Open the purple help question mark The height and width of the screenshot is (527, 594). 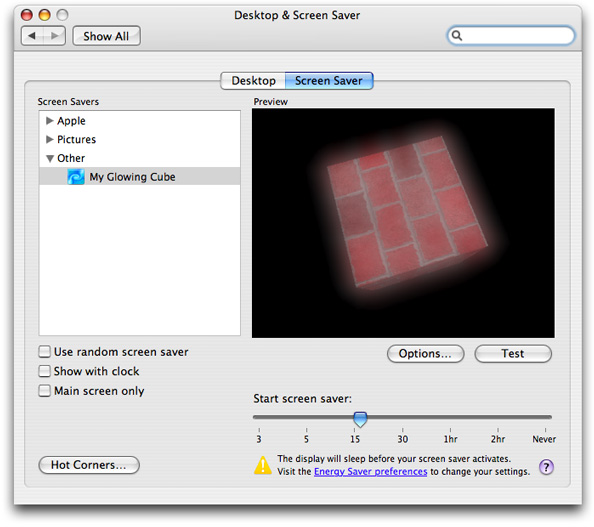[x=546, y=467]
